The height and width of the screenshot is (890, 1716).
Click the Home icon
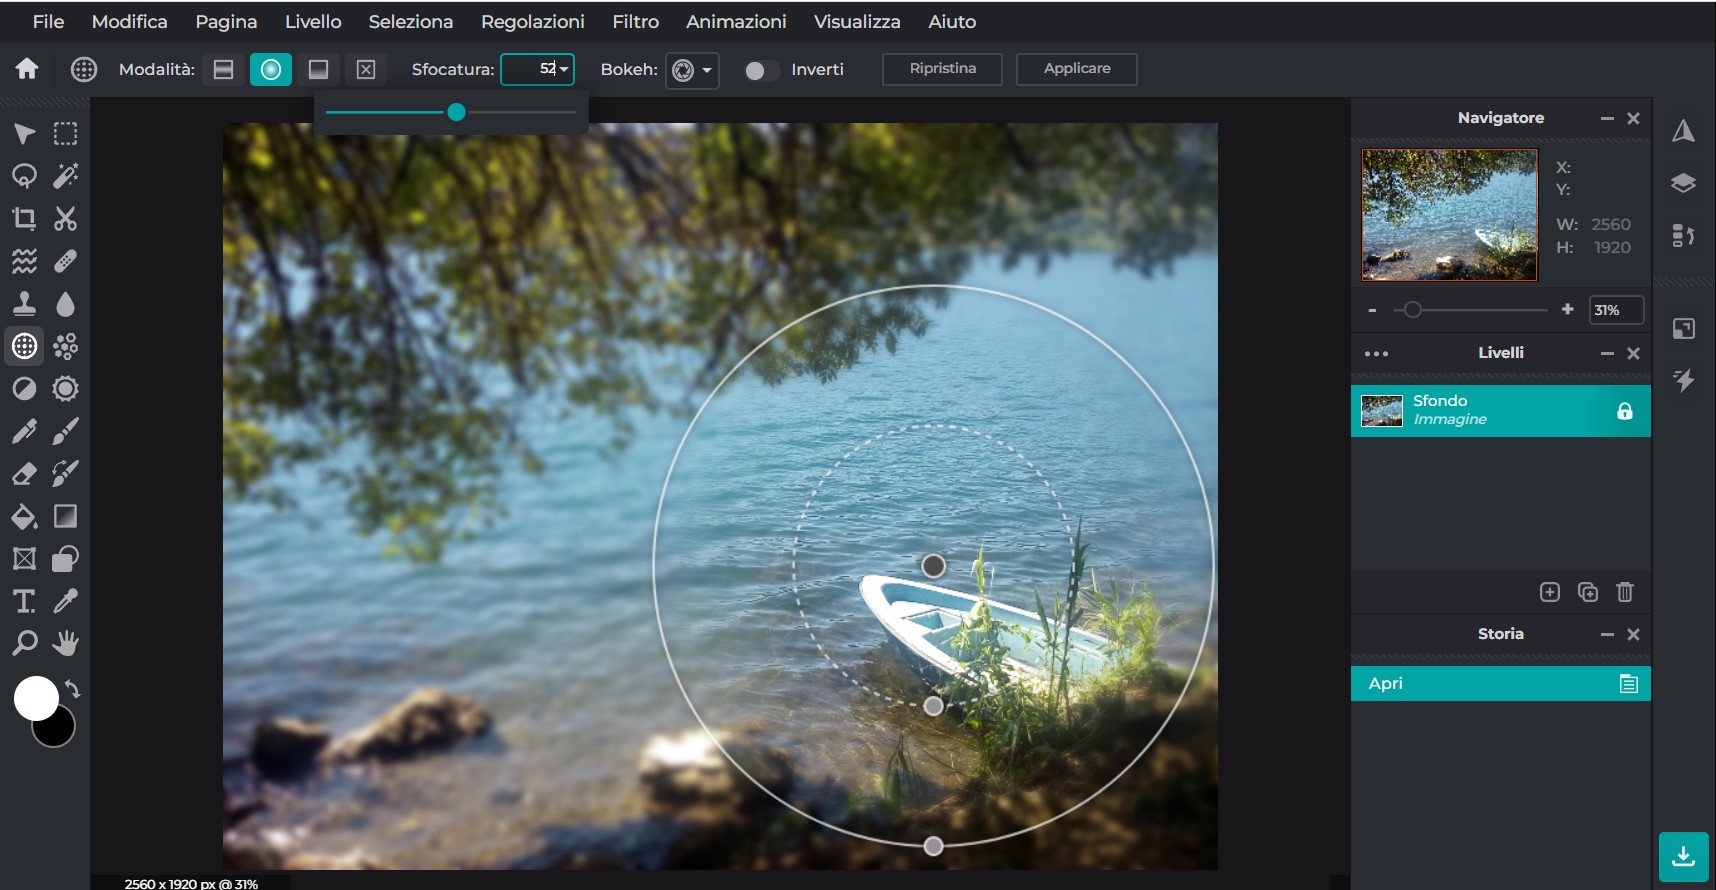point(27,69)
